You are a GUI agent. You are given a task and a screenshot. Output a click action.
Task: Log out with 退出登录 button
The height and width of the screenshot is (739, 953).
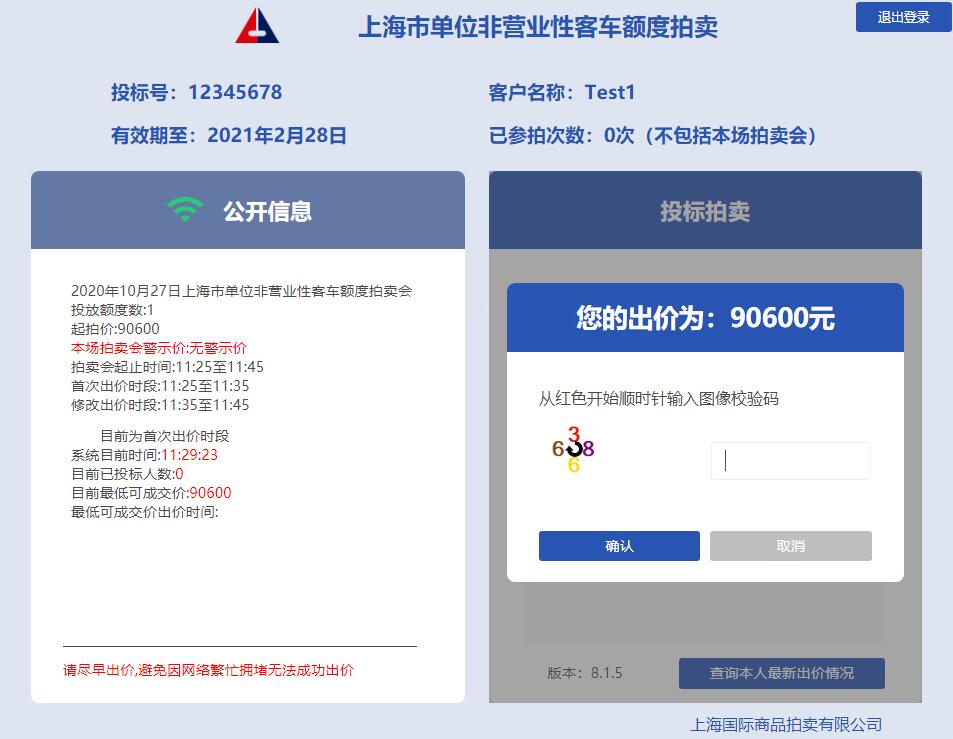pos(903,17)
